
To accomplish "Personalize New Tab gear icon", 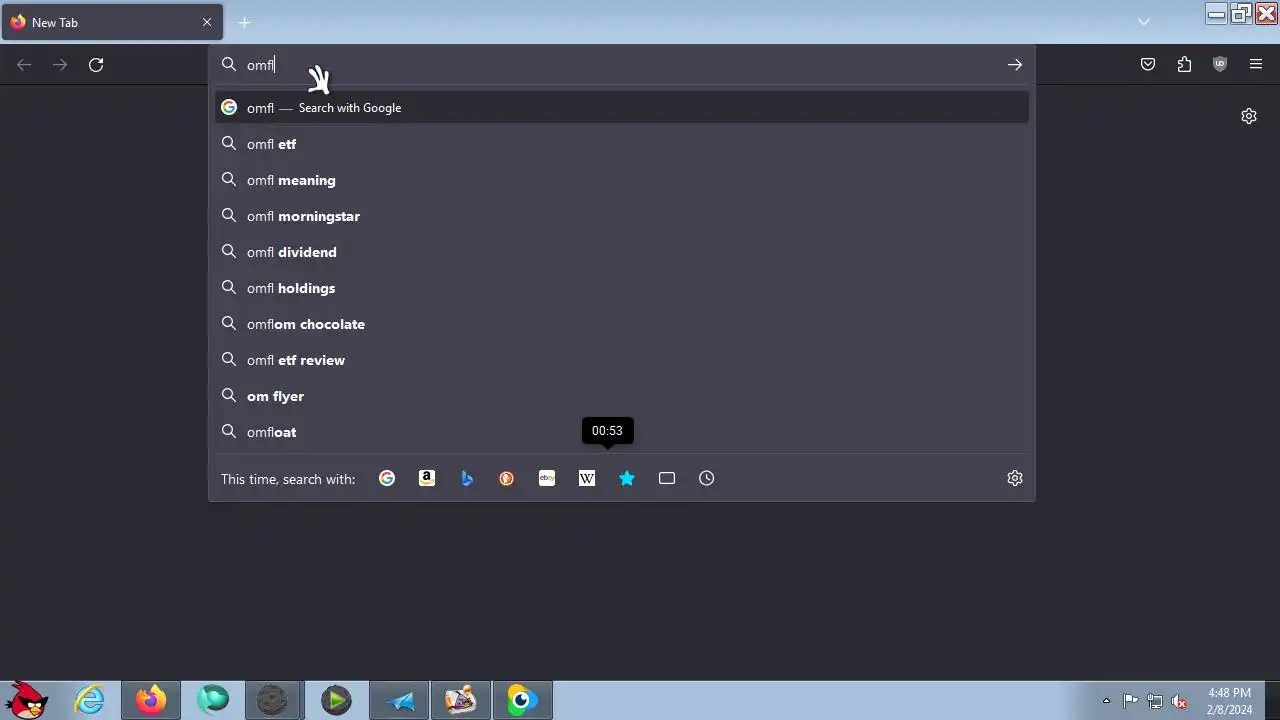I will pyautogui.click(x=1249, y=116).
